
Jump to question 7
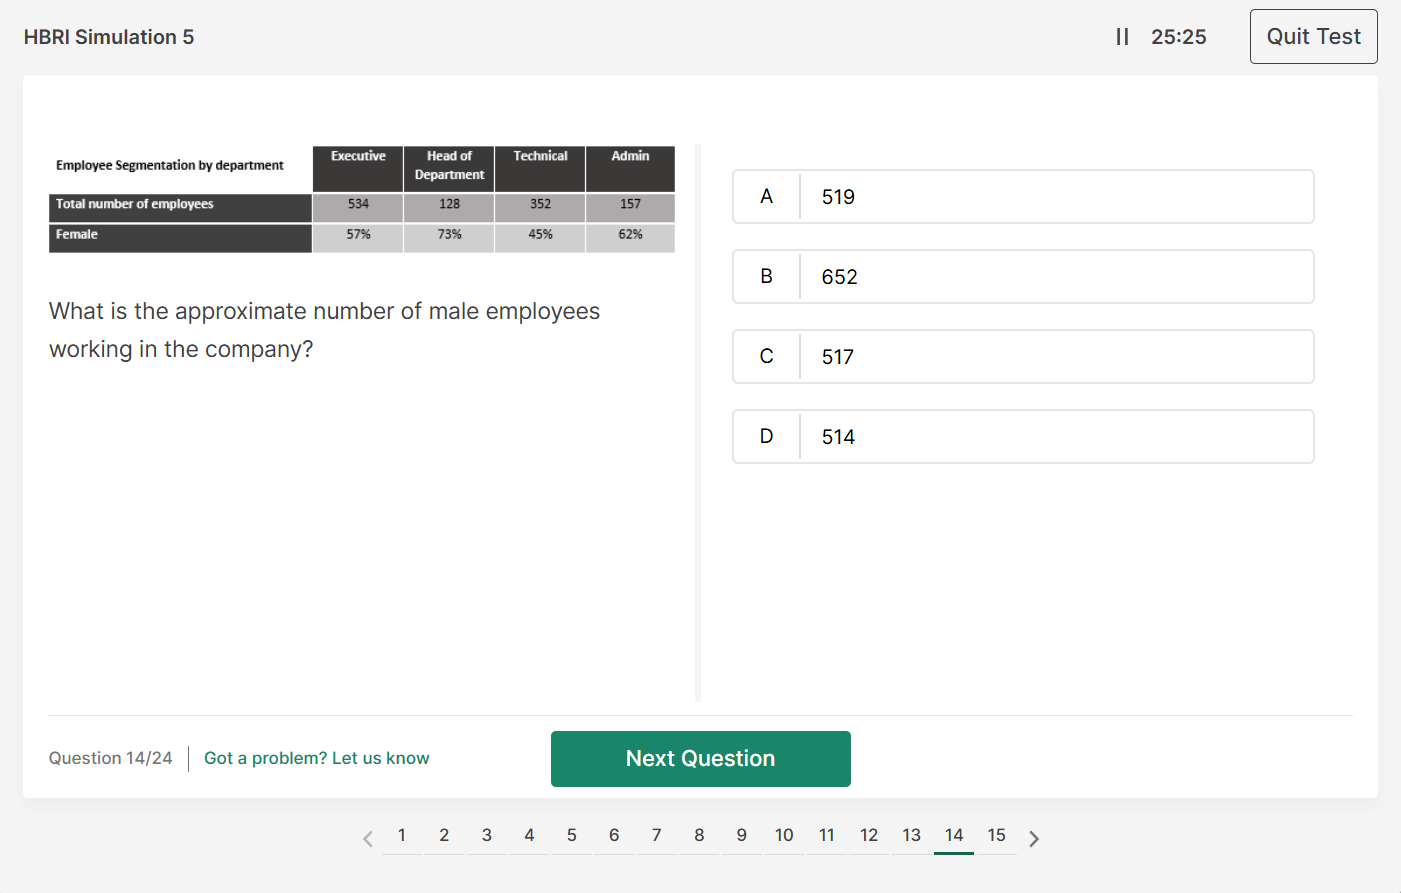pos(656,835)
